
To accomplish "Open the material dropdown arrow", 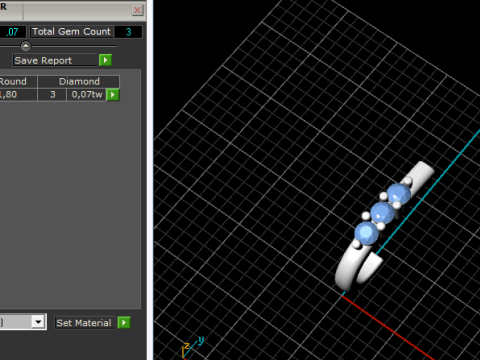I will pos(39,322).
